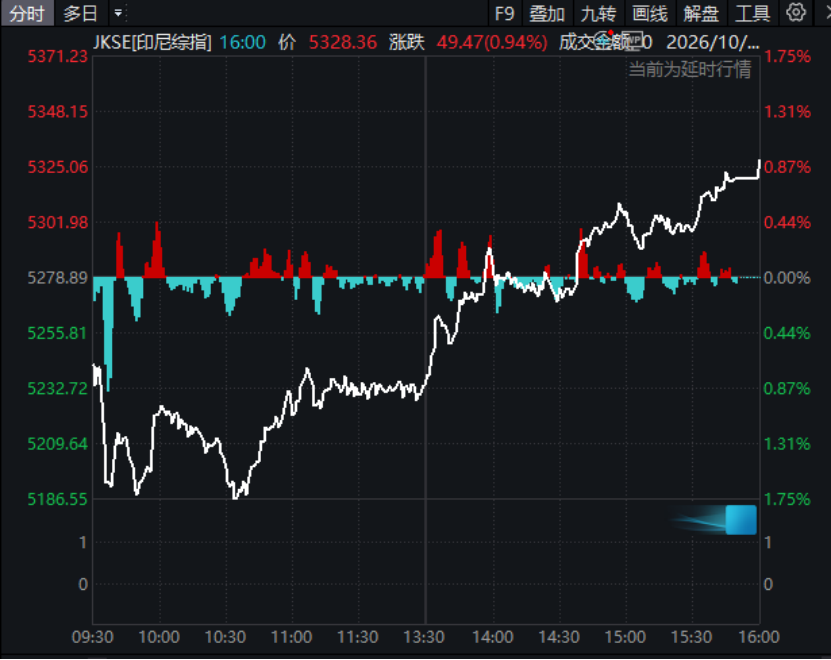
Task: Click the 15:30 time axis label
Action: (x=692, y=637)
